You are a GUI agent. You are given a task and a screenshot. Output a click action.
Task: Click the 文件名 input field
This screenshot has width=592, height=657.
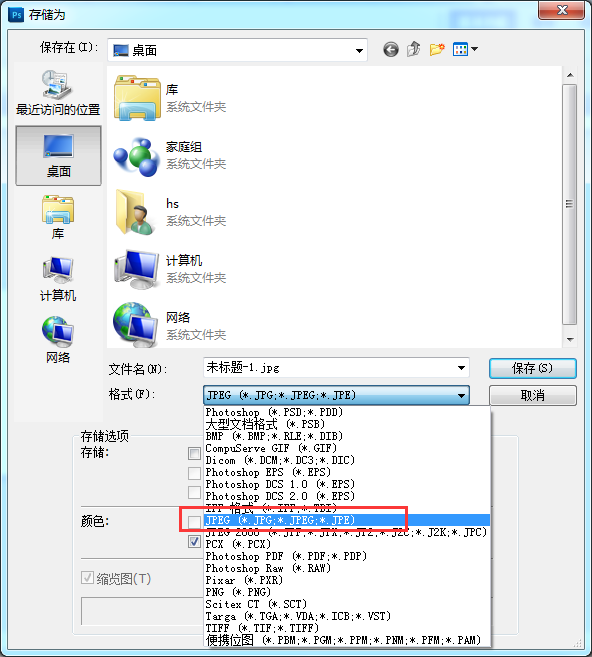[x=336, y=368]
